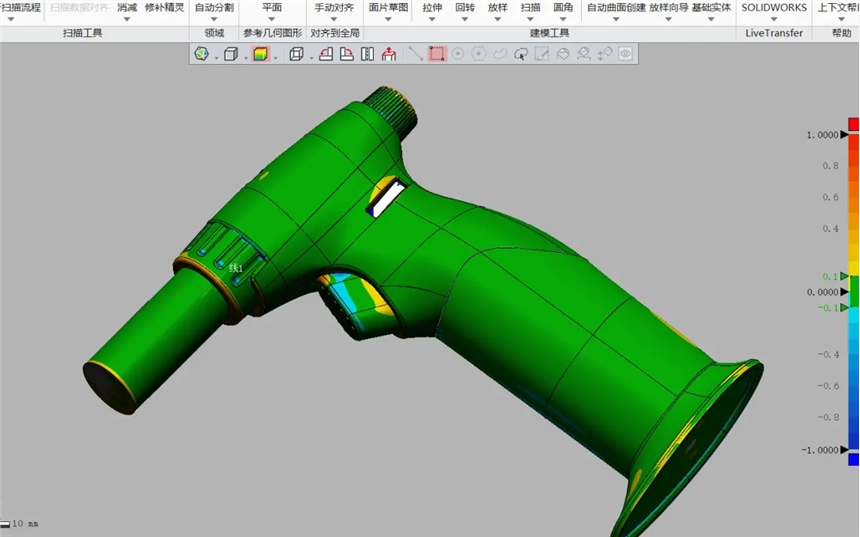Click the 线1 label on model
The width and height of the screenshot is (860, 537).
pyautogui.click(x=236, y=268)
